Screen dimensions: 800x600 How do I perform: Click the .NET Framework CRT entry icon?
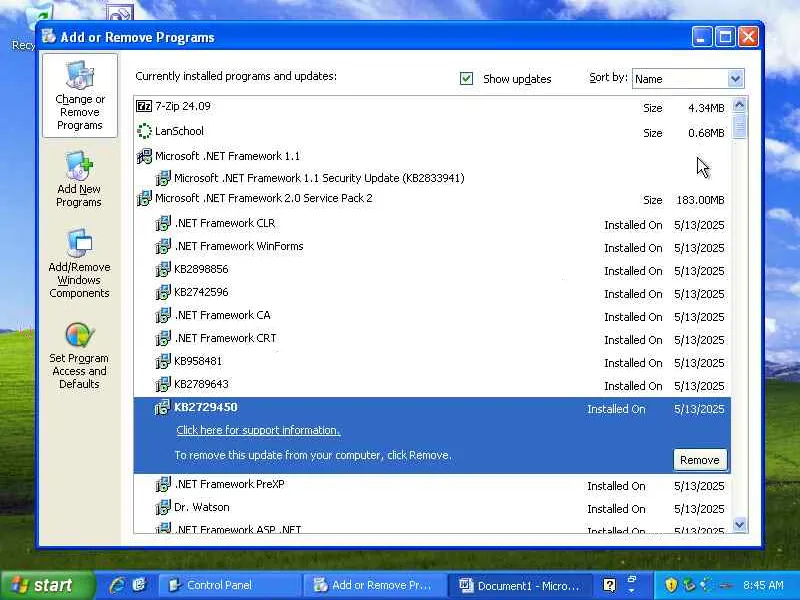[x=163, y=338]
